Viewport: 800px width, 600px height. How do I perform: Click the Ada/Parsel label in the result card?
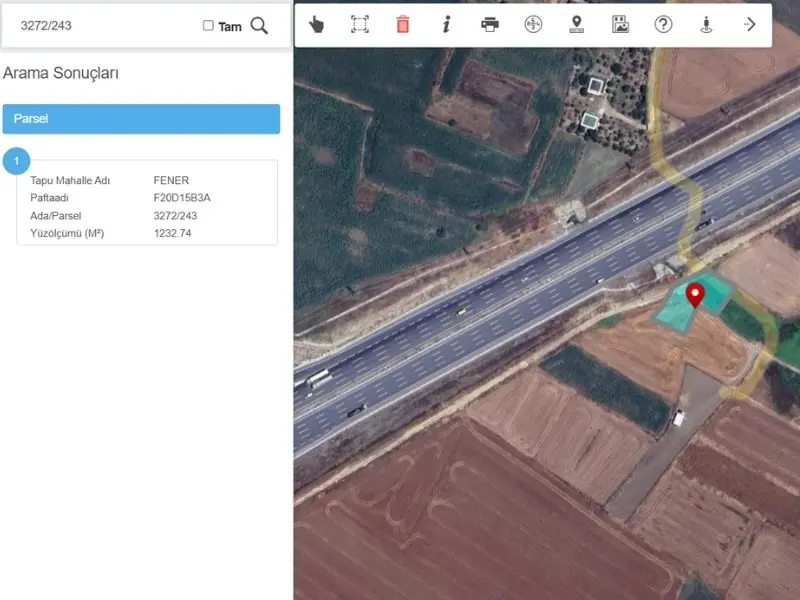coord(56,216)
